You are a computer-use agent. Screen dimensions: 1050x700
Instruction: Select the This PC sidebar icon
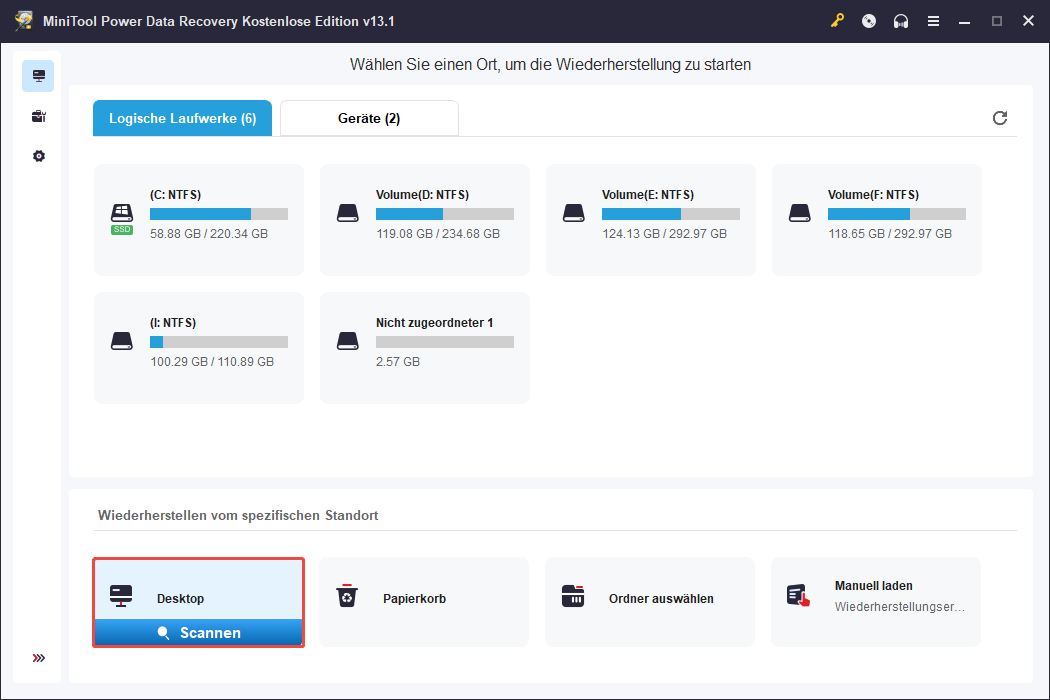[38, 76]
